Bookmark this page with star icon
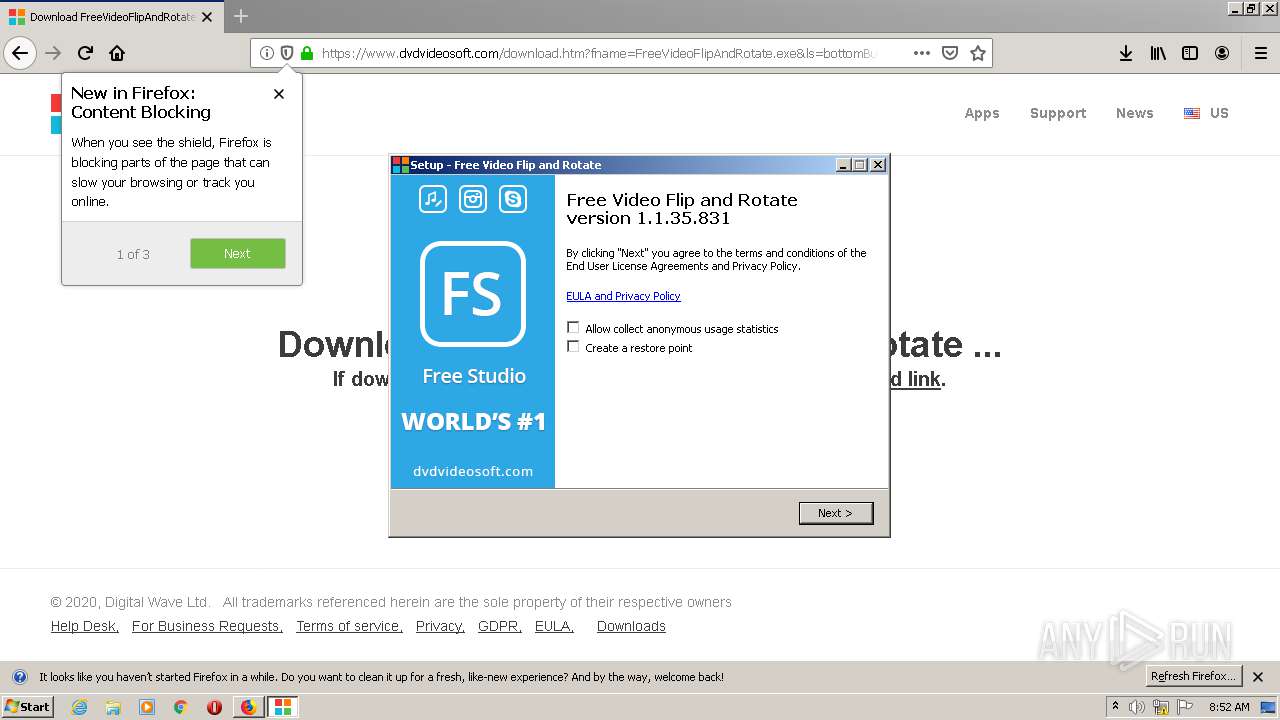Image resolution: width=1280 pixels, height=720 pixels. point(978,53)
